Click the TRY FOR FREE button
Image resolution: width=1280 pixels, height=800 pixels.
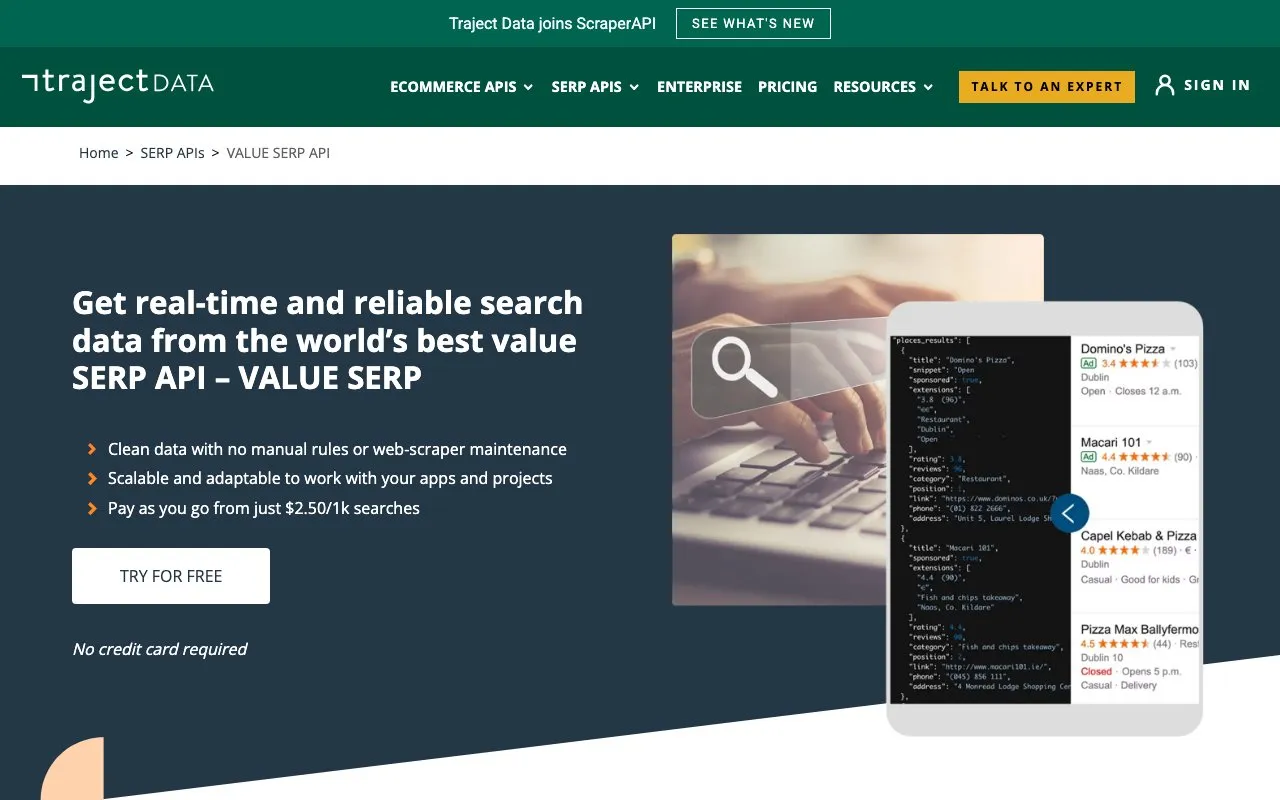(x=171, y=576)
